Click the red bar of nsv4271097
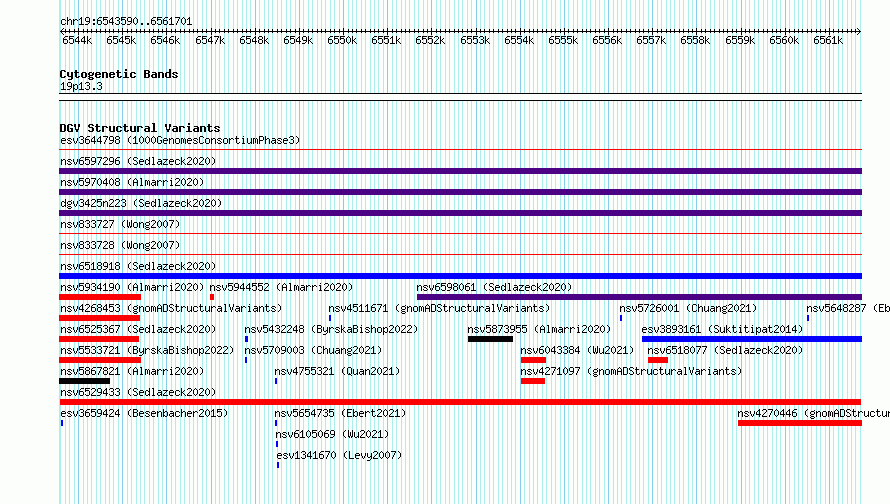 (x=532, y=381)
